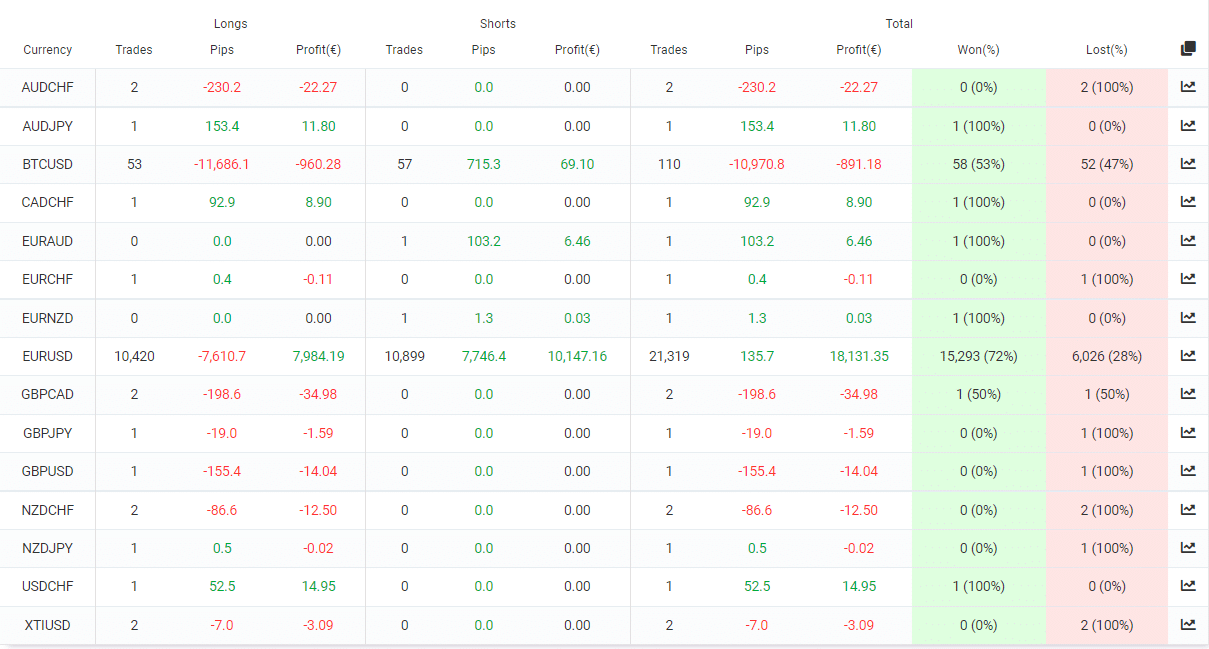Click the Total Trades column header
Image resolution: width=1209 pixels, height=649 pixels.
point(669,50)
